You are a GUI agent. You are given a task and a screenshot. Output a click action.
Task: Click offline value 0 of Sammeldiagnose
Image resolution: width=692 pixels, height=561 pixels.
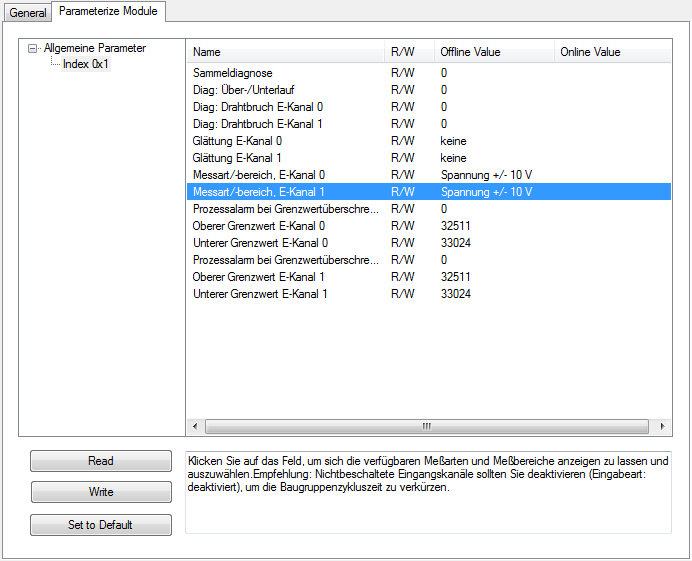tap(444, 73)
